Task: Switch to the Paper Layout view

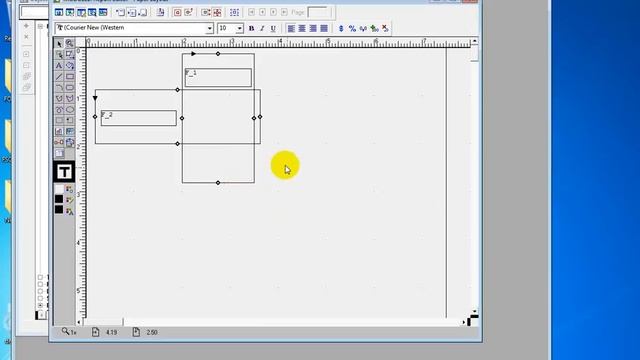Action: [81, 13]
